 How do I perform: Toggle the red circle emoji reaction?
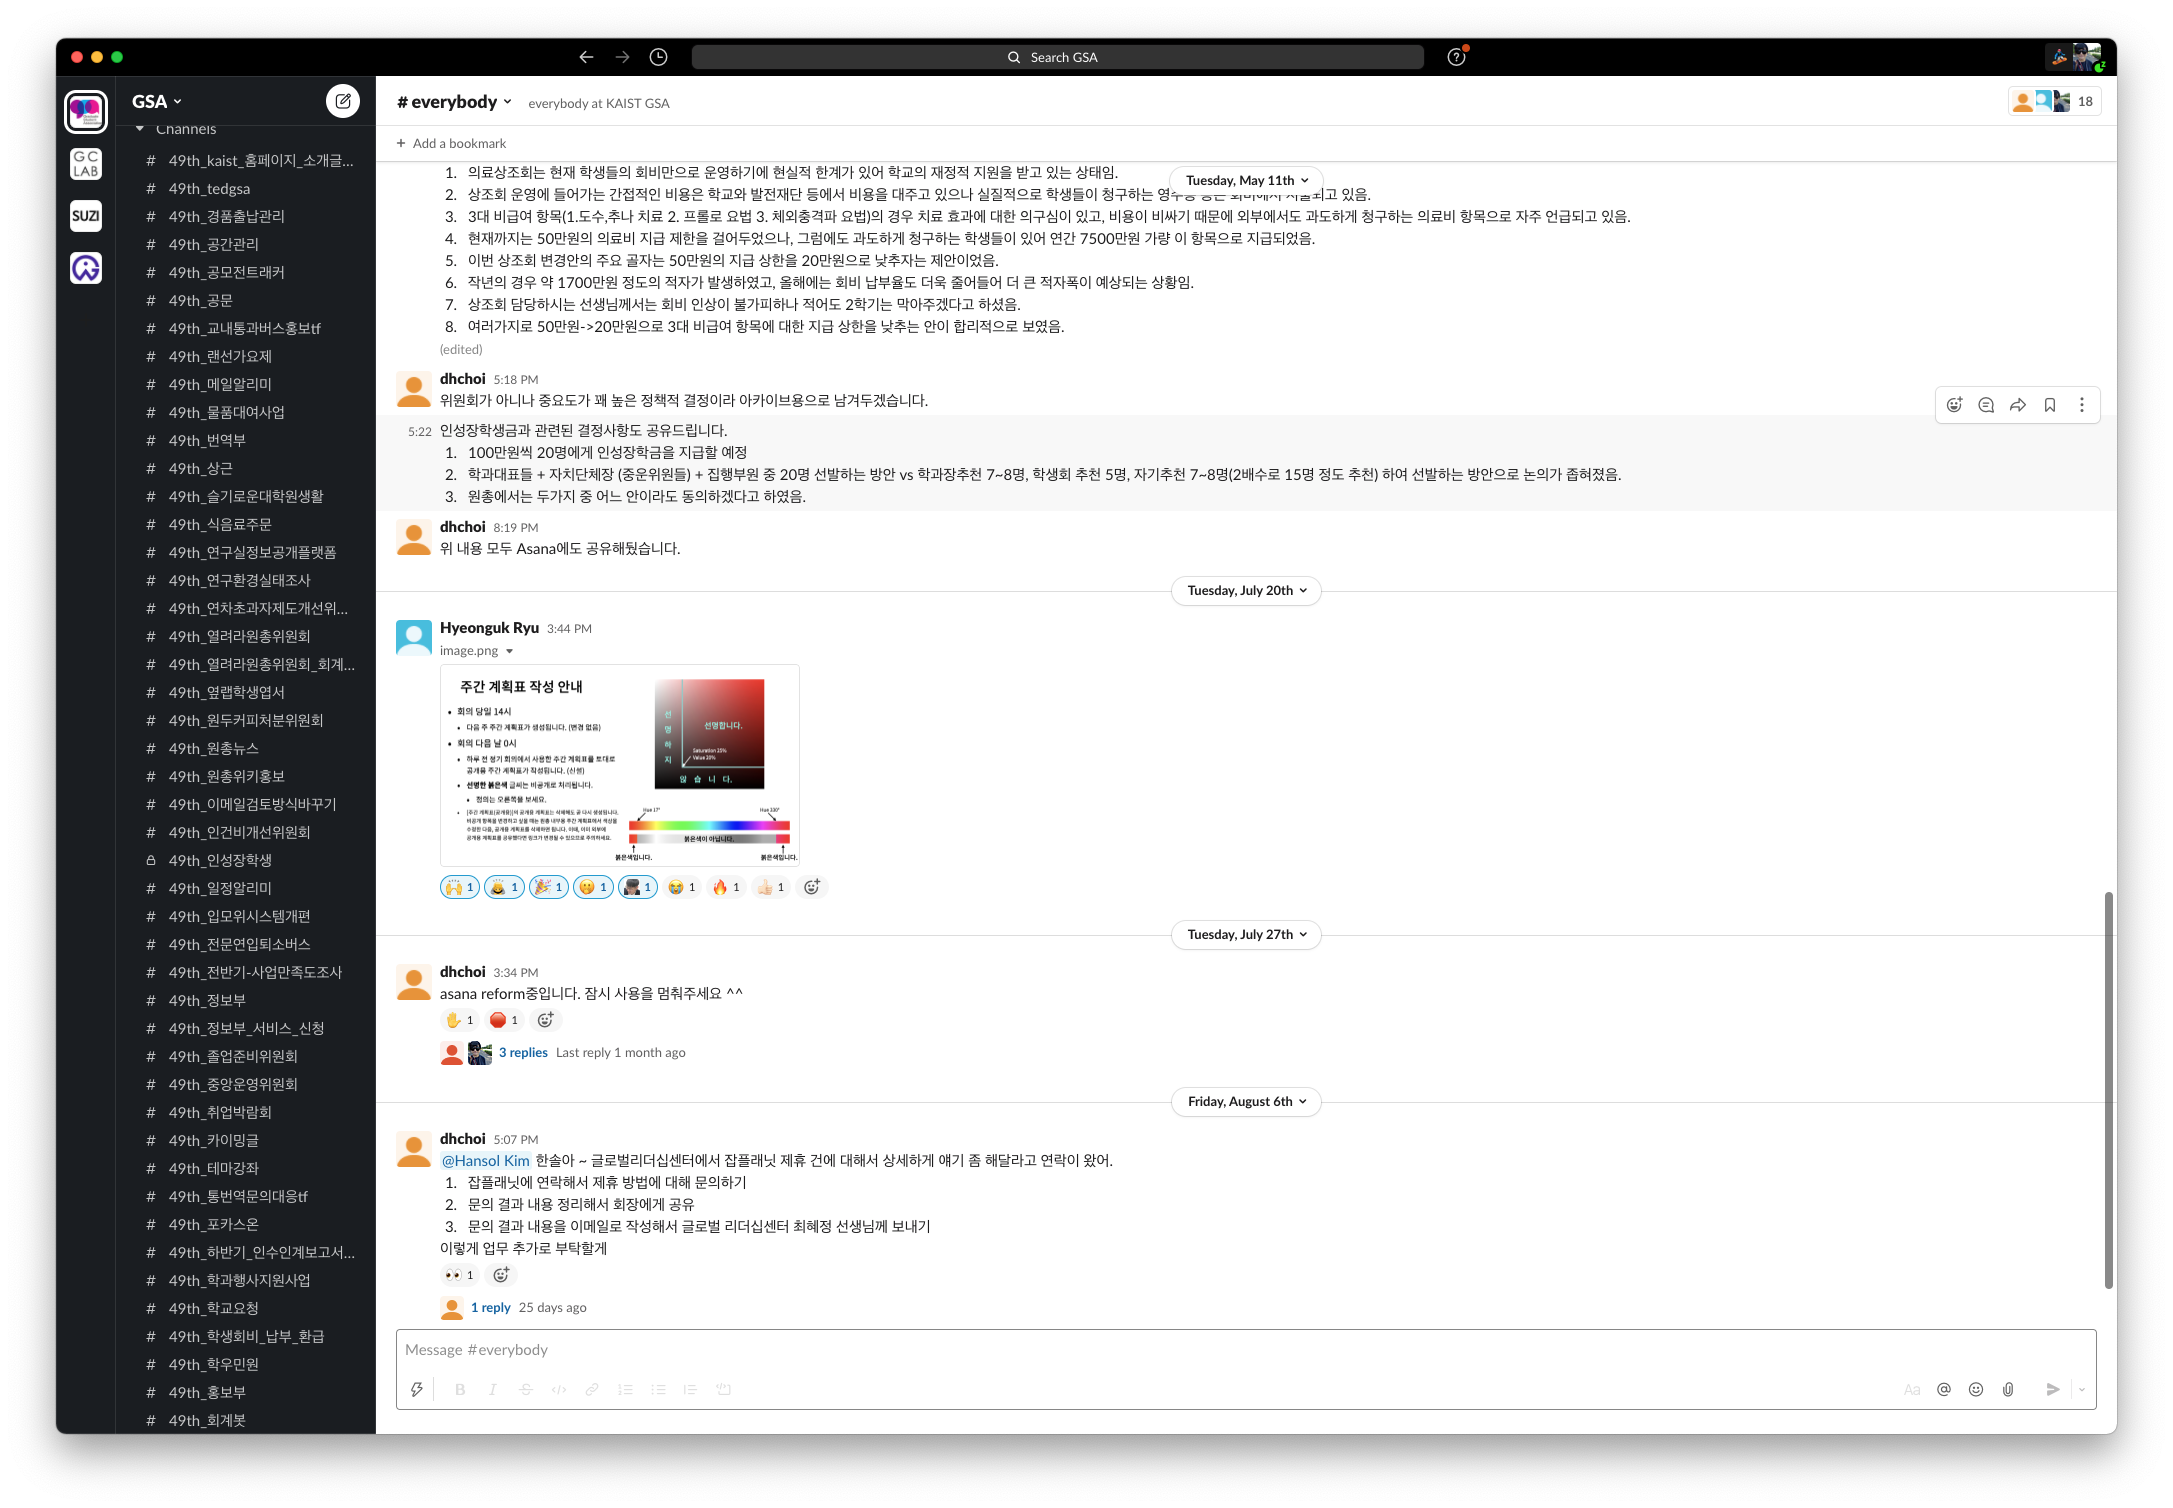click(x=504, y=1020)
